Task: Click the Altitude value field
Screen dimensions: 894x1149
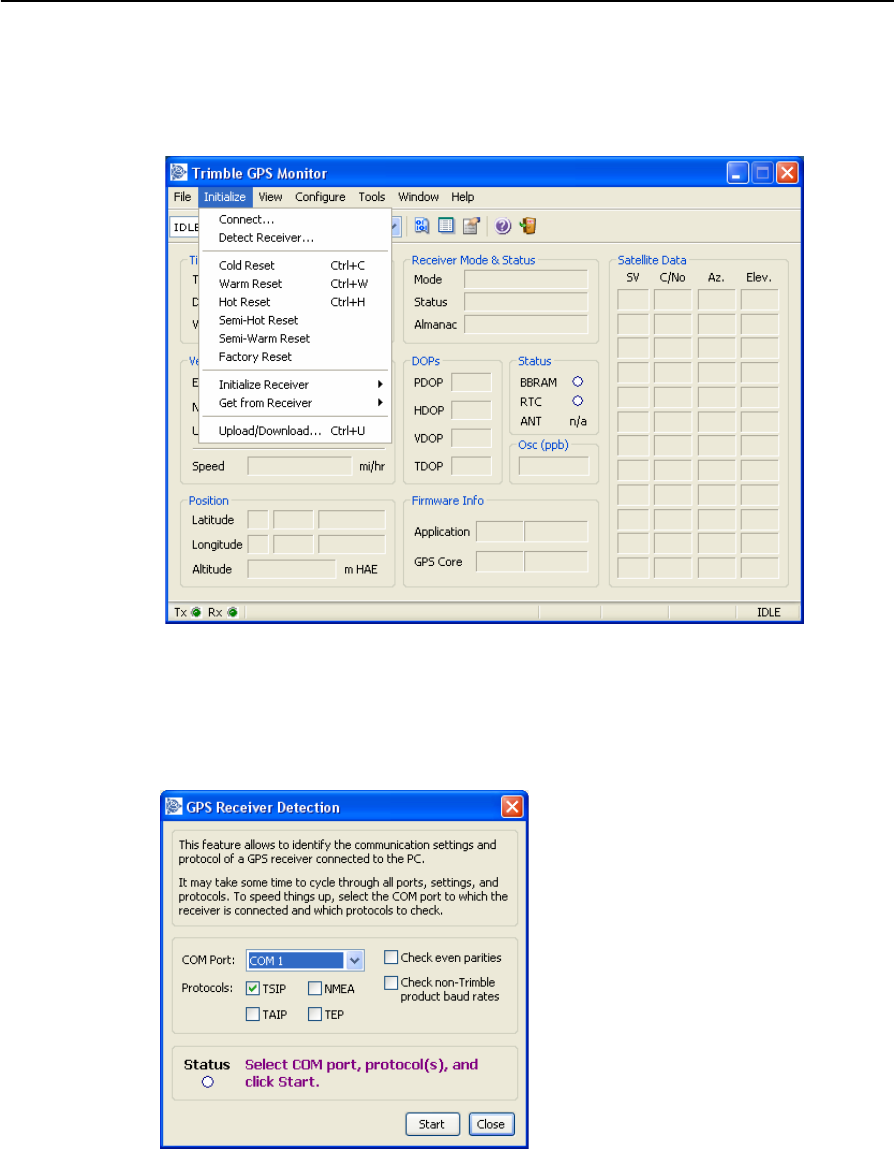Action: 292,569
